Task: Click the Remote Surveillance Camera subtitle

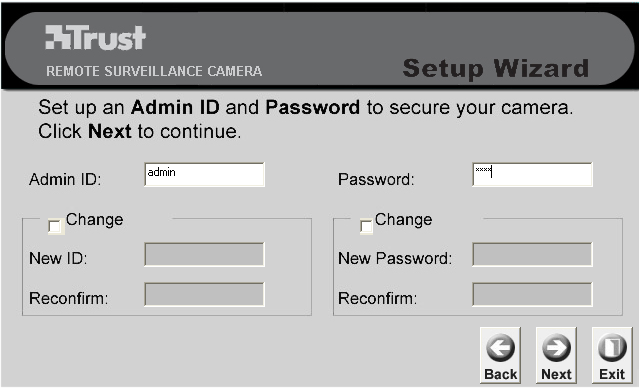Action: click(154, 71)
